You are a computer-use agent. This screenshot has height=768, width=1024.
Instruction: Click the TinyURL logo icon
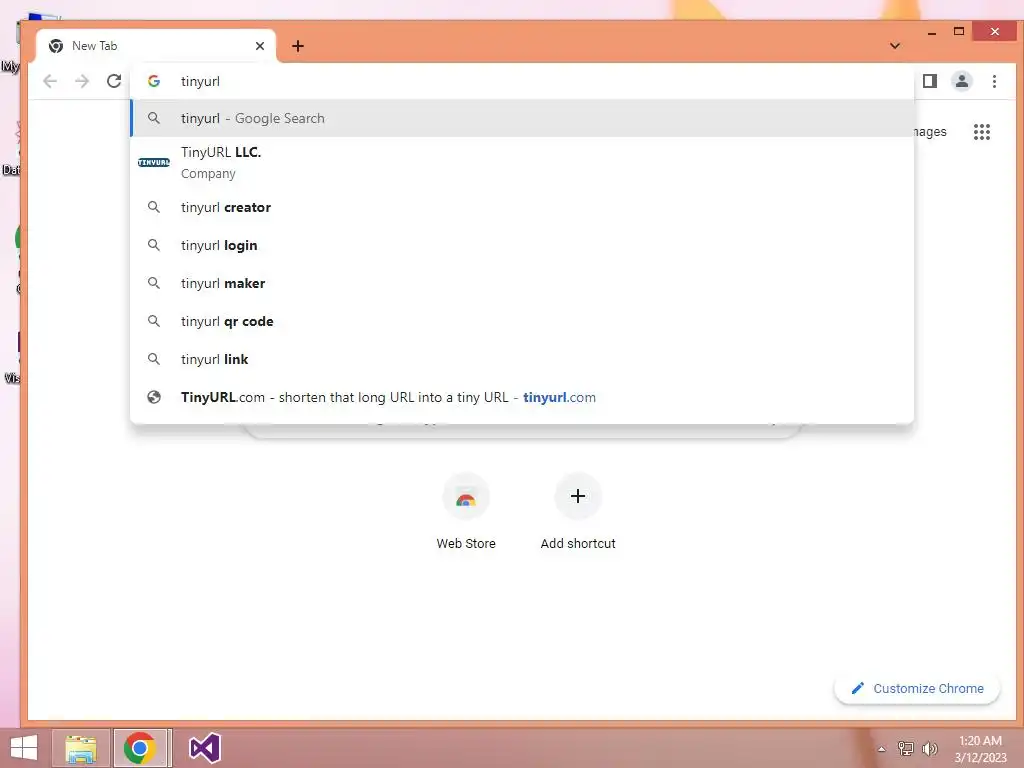pos(154,163)
